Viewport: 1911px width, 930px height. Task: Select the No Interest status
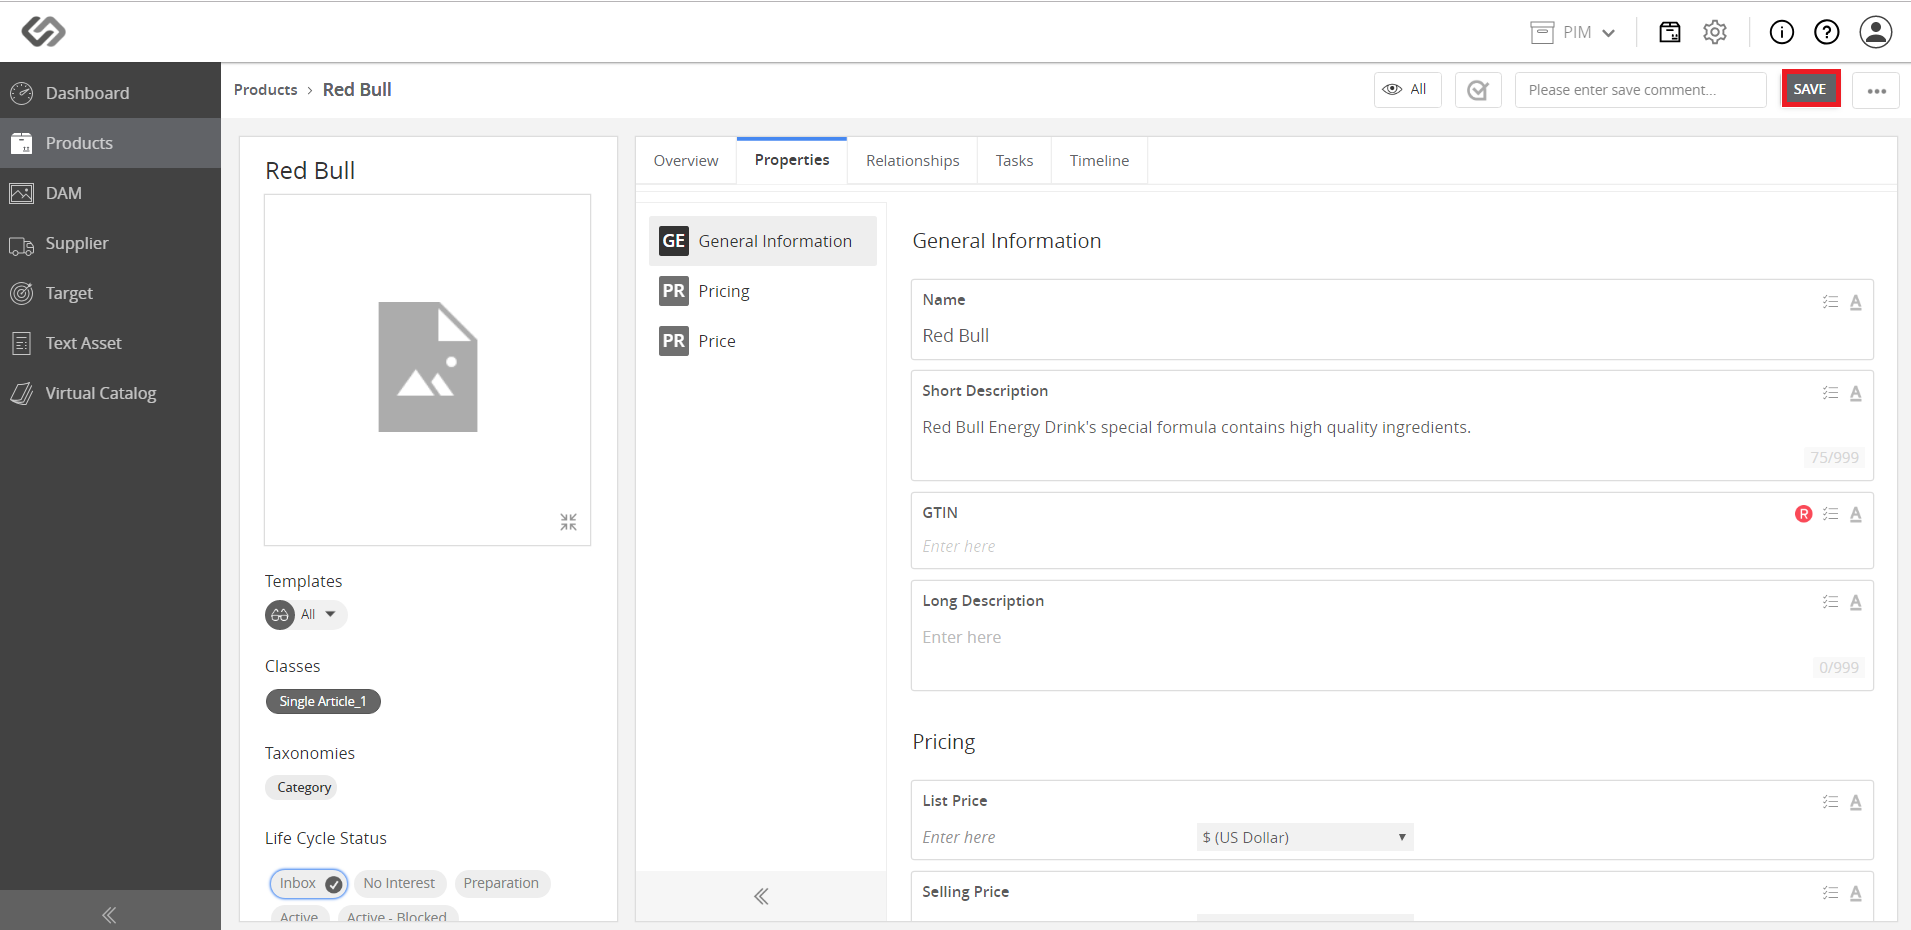[399, 883]
